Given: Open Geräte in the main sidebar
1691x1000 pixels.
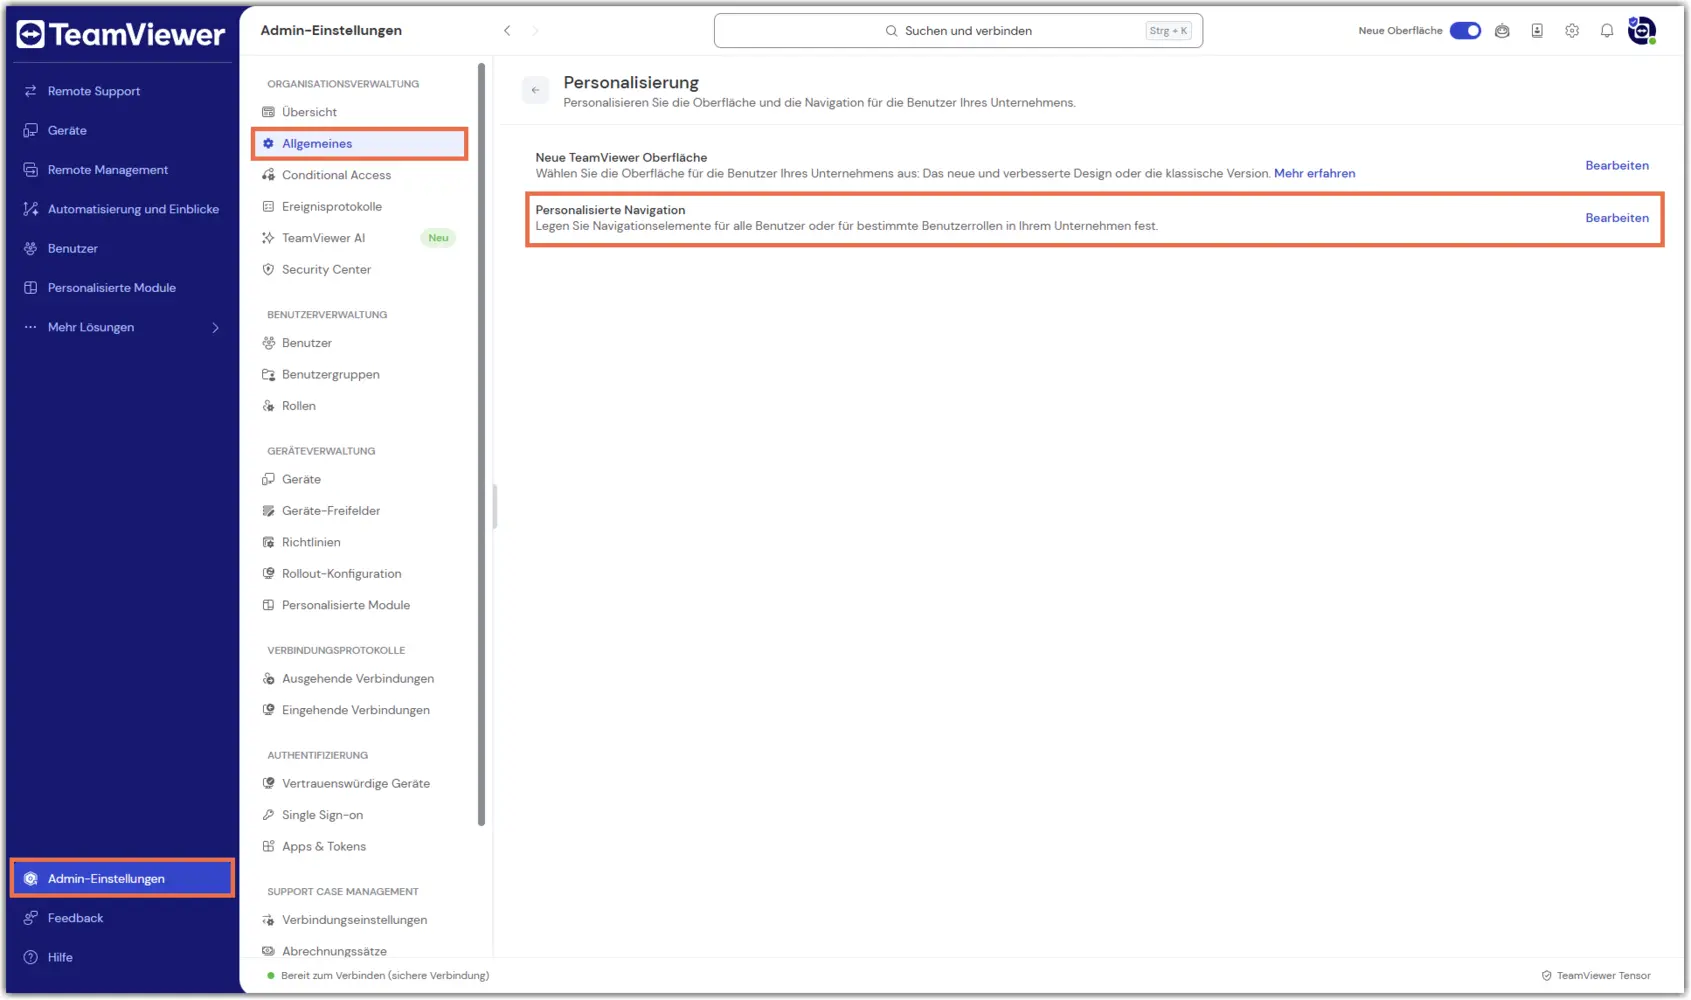Looking at the screenshot, I should coord(122,130).
